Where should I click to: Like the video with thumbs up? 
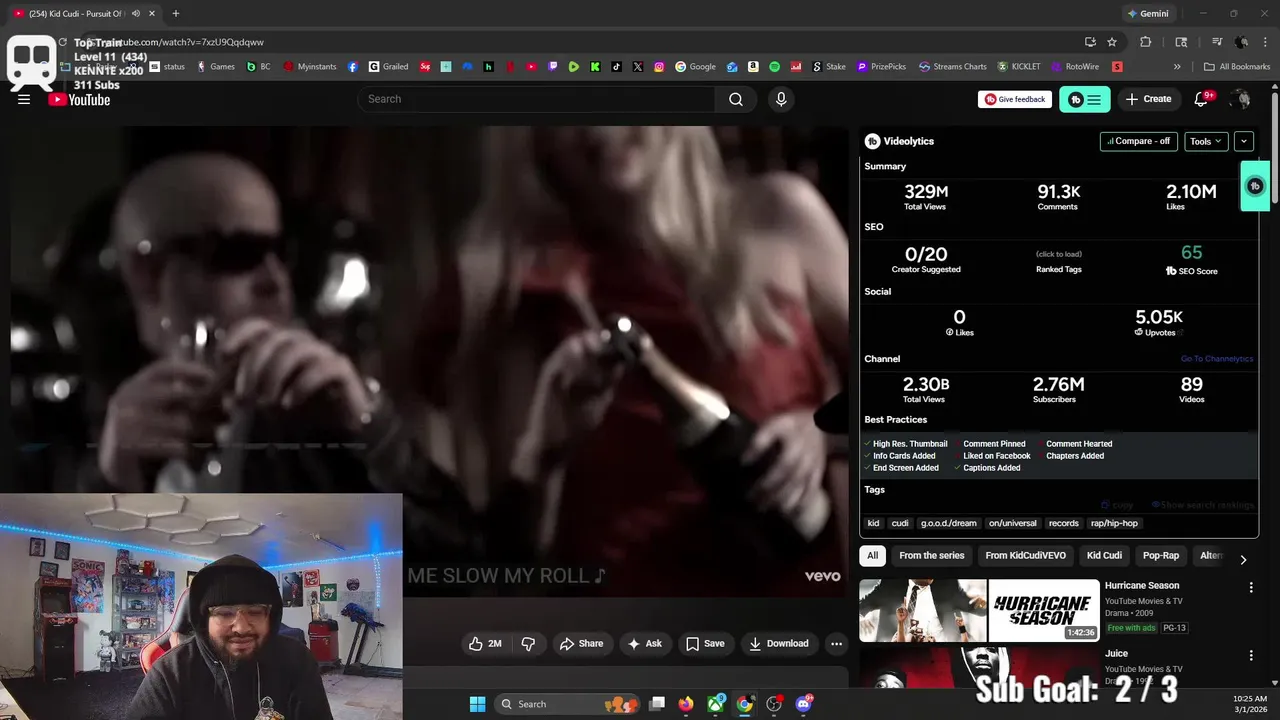(x=485, y=643)
